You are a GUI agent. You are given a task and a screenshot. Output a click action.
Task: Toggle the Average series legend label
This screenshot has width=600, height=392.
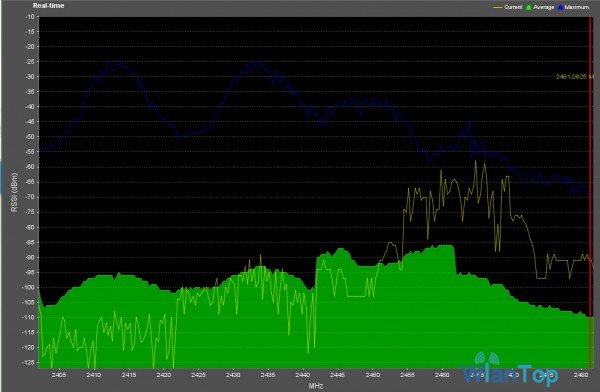click(544, 7)
